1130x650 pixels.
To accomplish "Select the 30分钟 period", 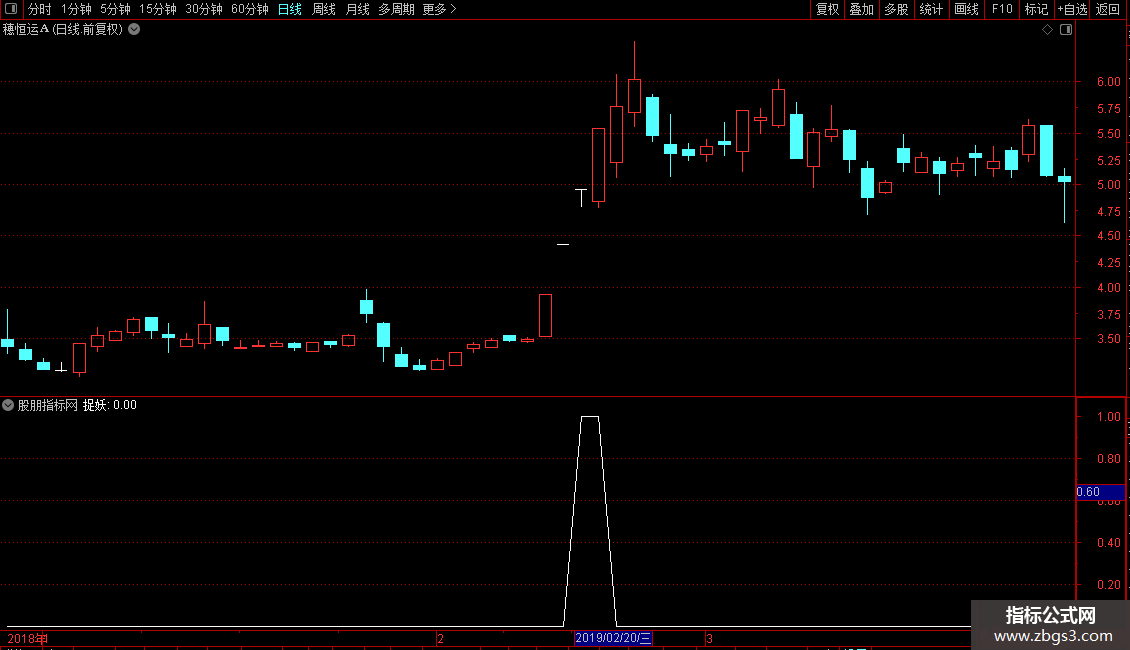I will click(203, 9).
